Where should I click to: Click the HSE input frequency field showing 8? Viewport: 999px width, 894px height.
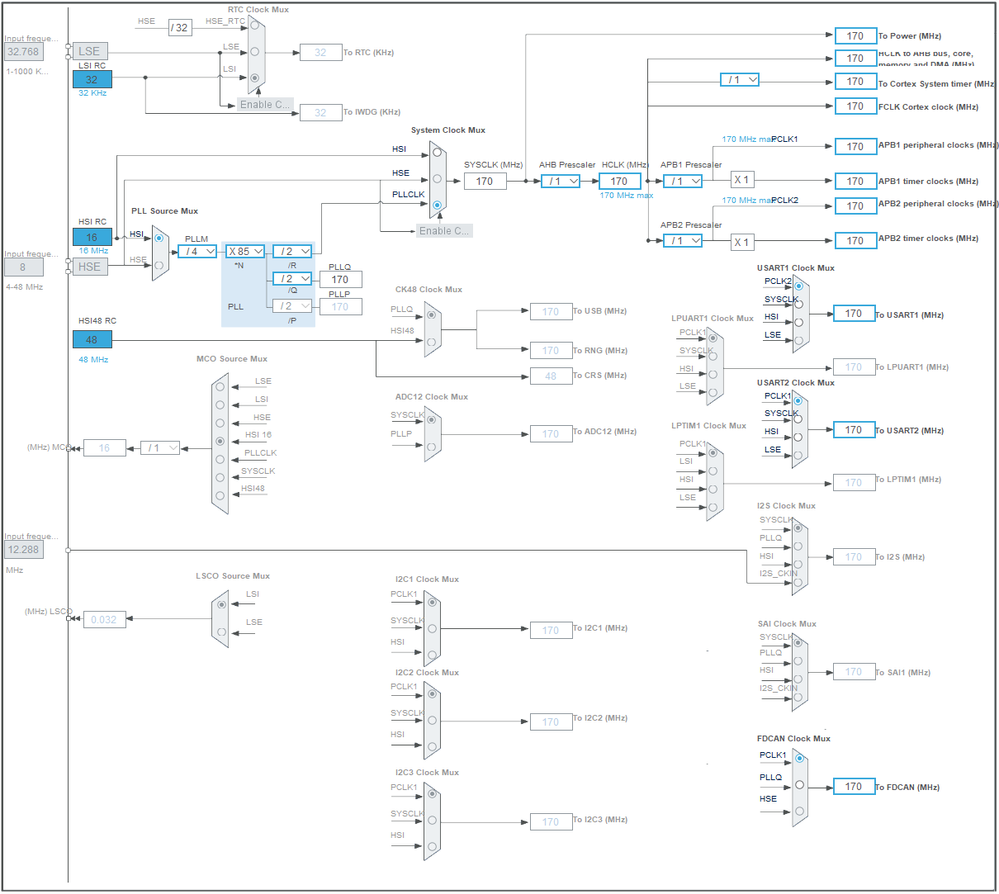[x=24, y=267]
